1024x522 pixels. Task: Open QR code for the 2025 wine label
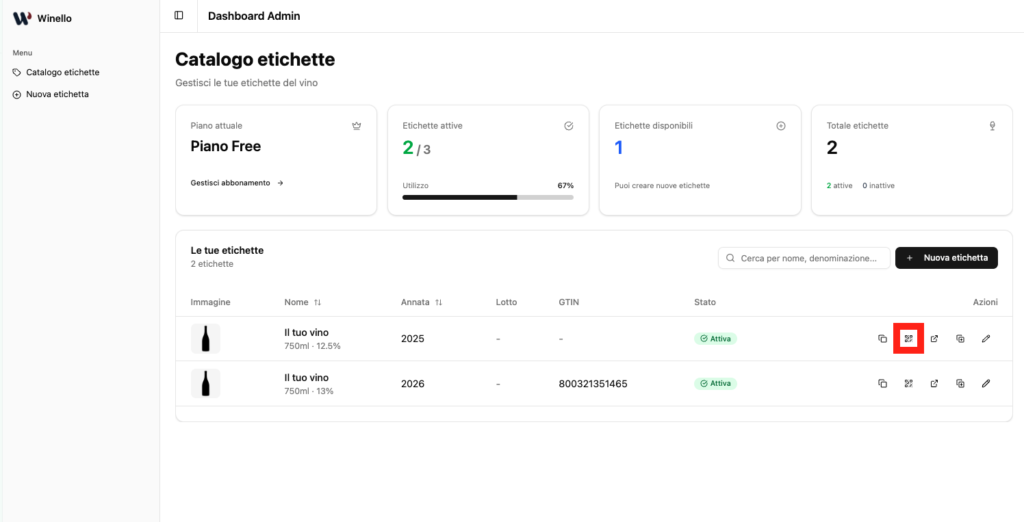(908, 339)
